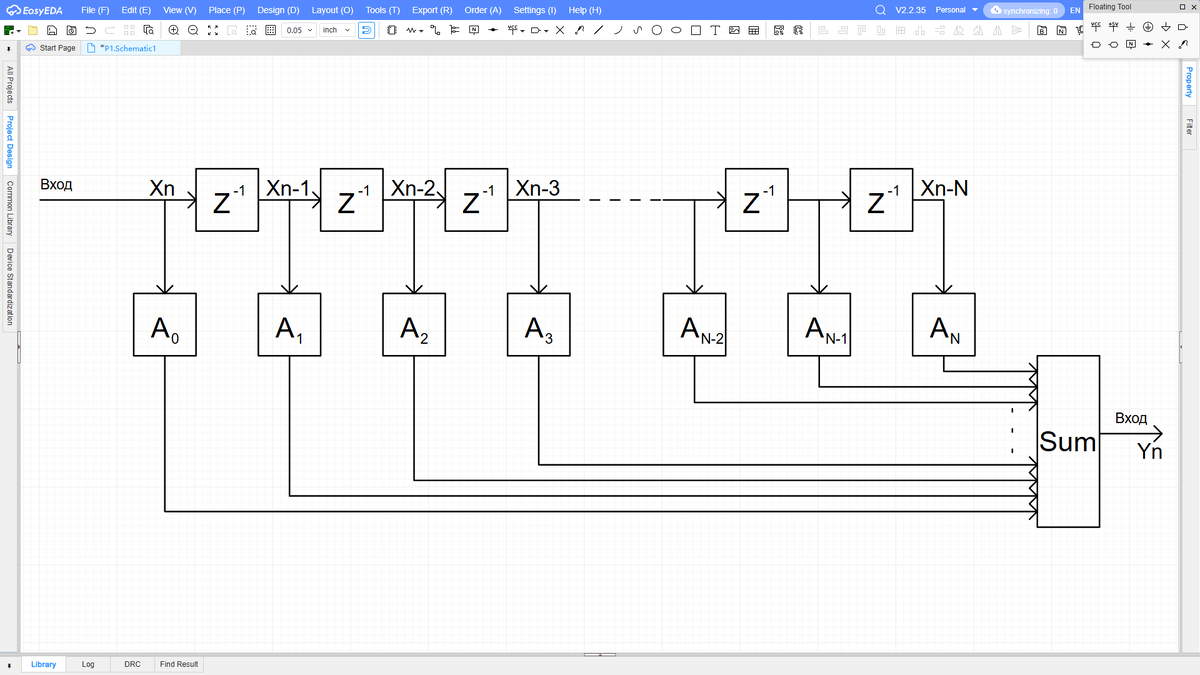Open the Layout menu

coord(332,10)
